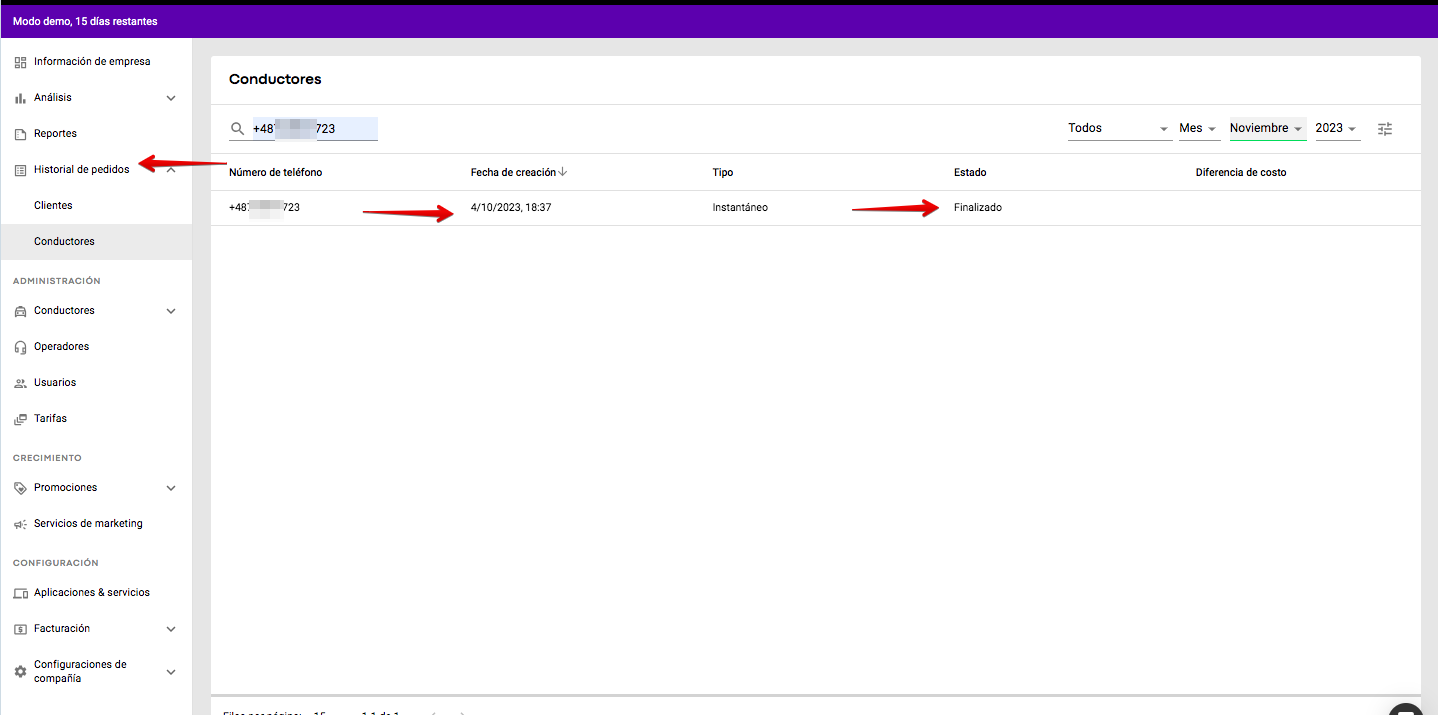The width and height of the screenshot is (1438, 715).
Task: Open Operadores headset icon
Action: tap(20, 347)
